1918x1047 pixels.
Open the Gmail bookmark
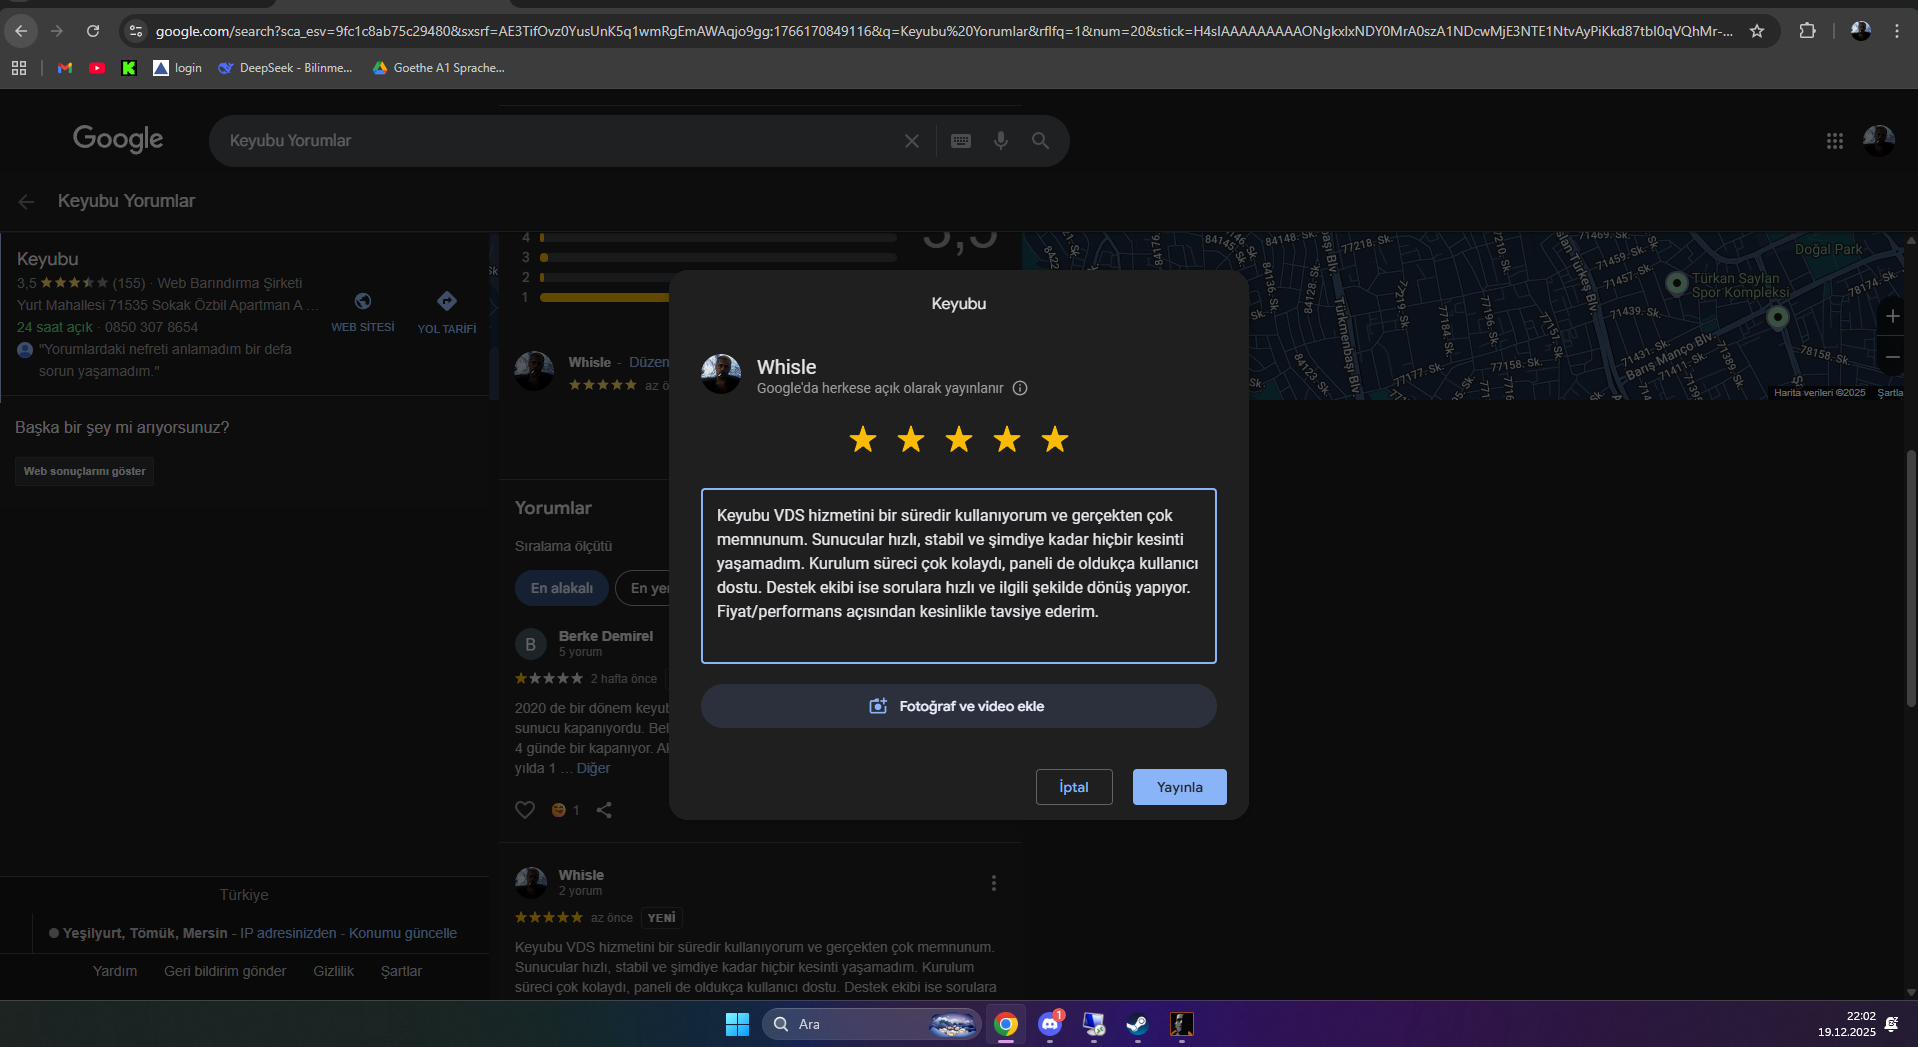tap(65, 68)
